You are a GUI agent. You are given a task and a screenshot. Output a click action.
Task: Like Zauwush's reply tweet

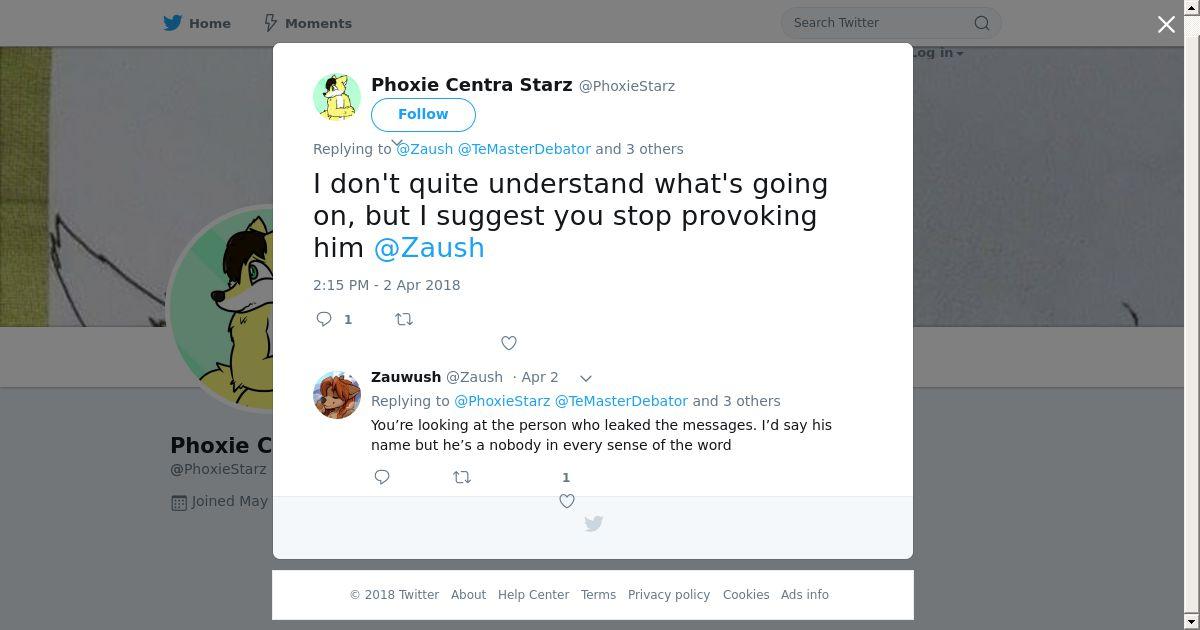click(567, 500)
